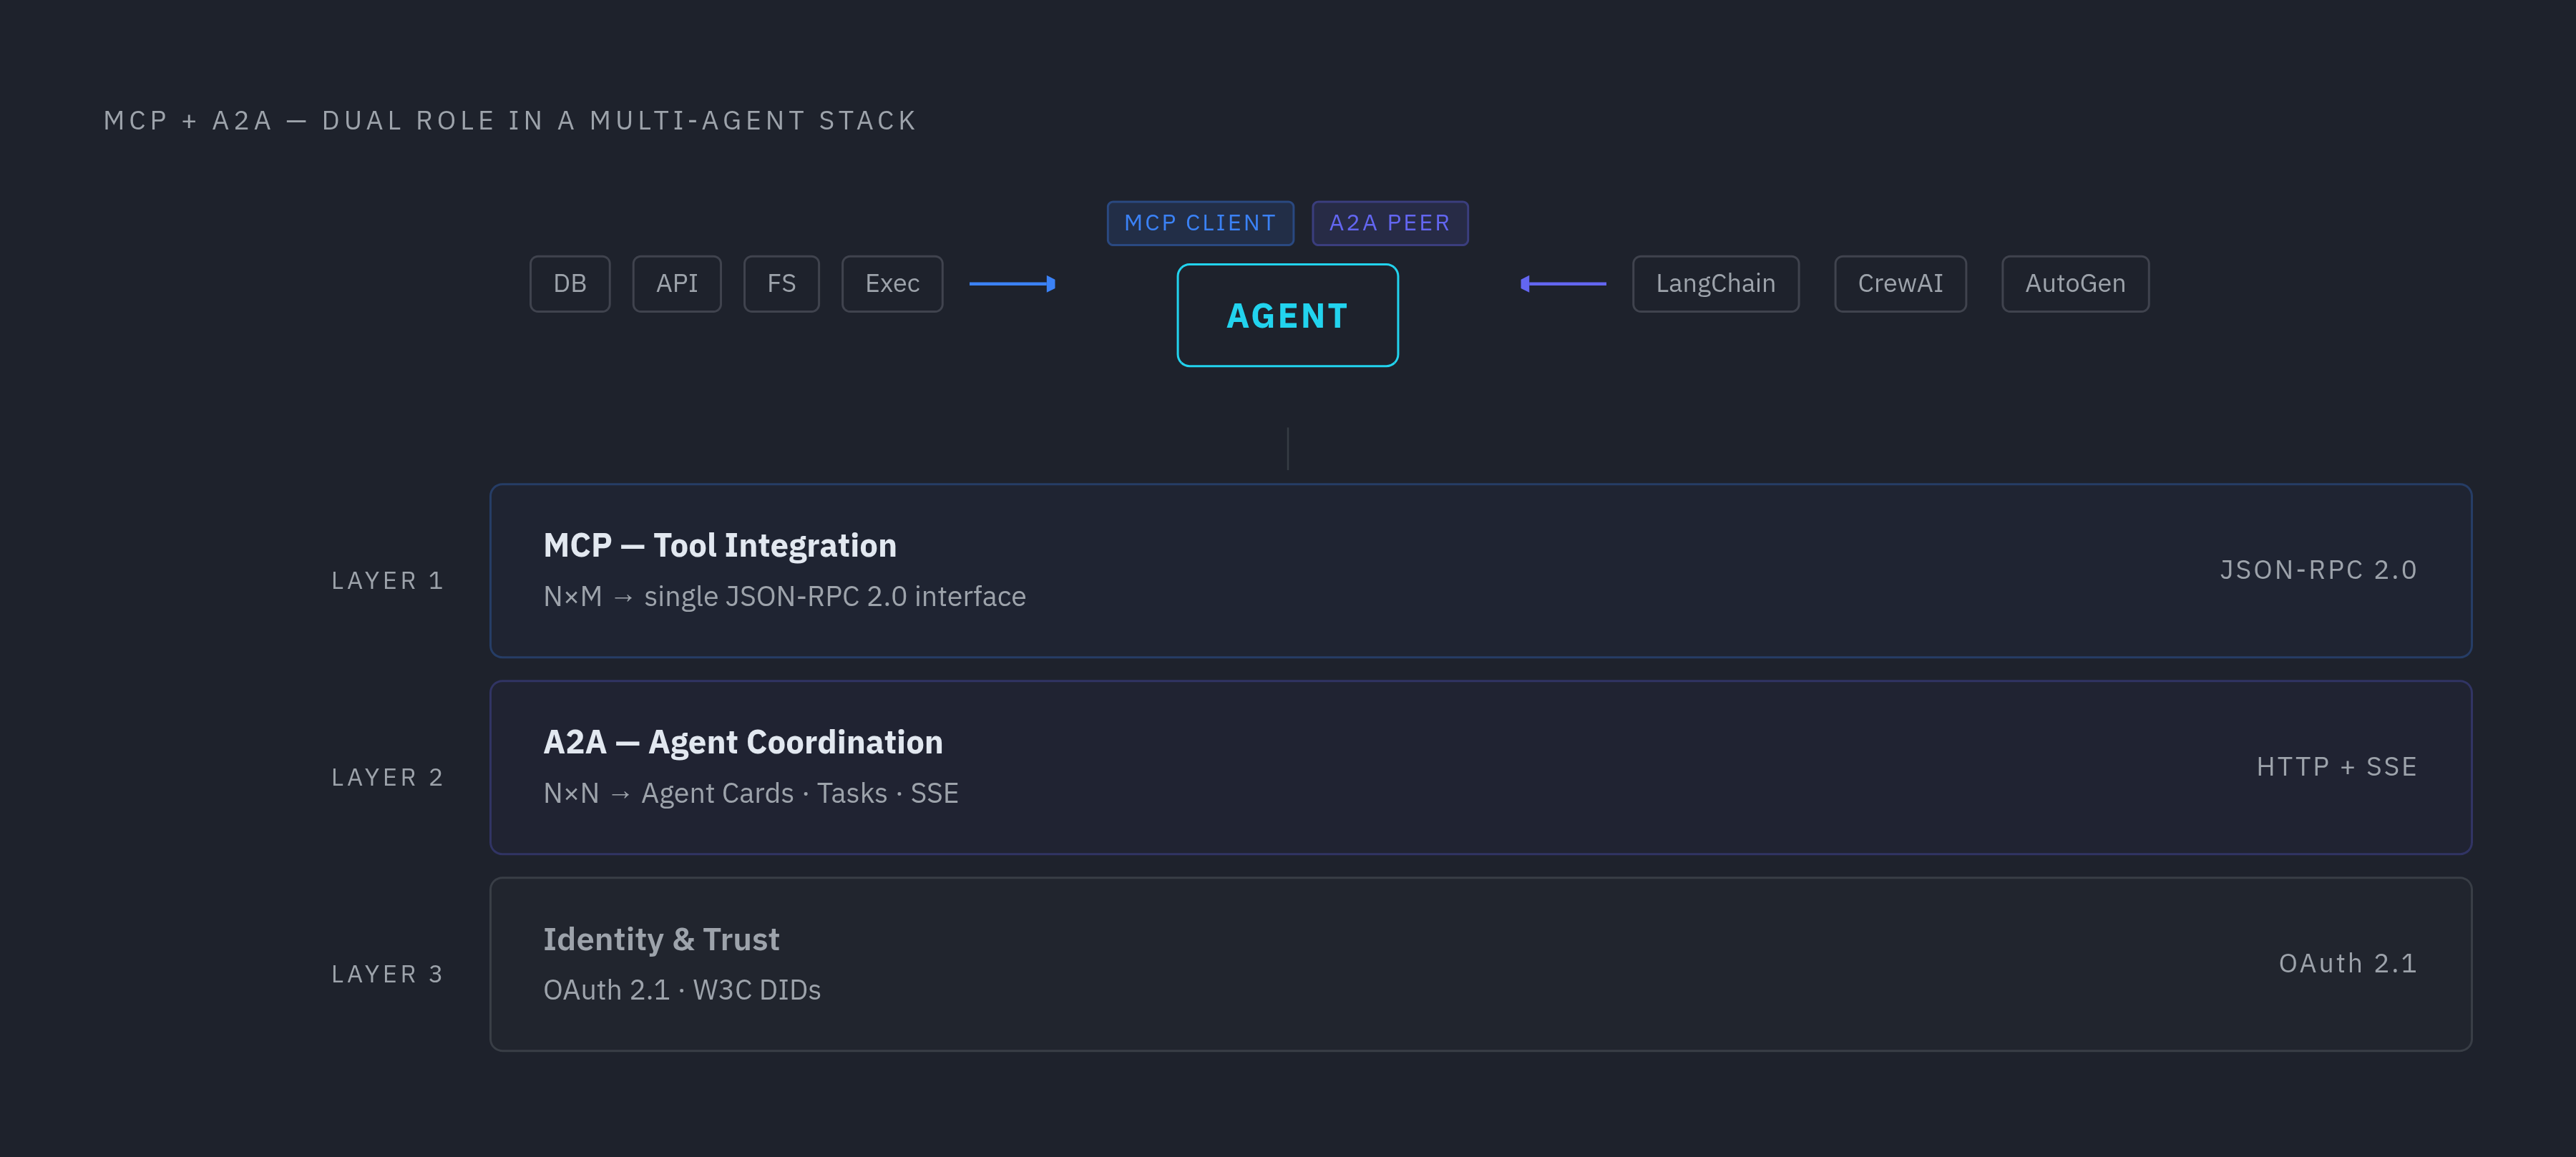Click the LAYER 1 label
Image resolution: width=2576 pixels, height=1157 pixels.
click(388, 581)
